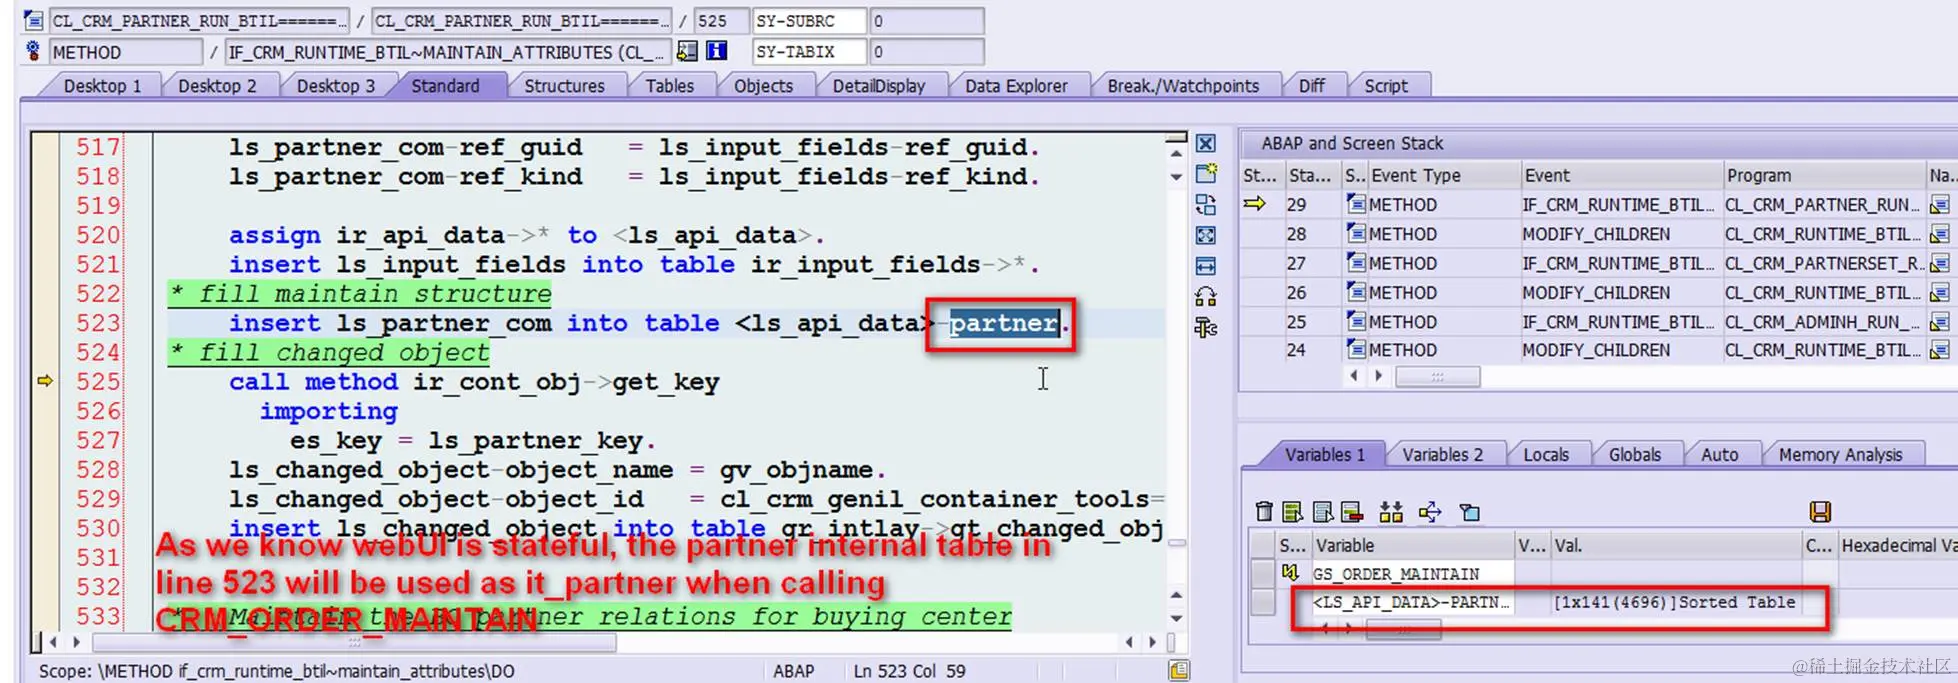Click the Hexadecimal Value column header

pyautogui.click(x=1897, y=546)
